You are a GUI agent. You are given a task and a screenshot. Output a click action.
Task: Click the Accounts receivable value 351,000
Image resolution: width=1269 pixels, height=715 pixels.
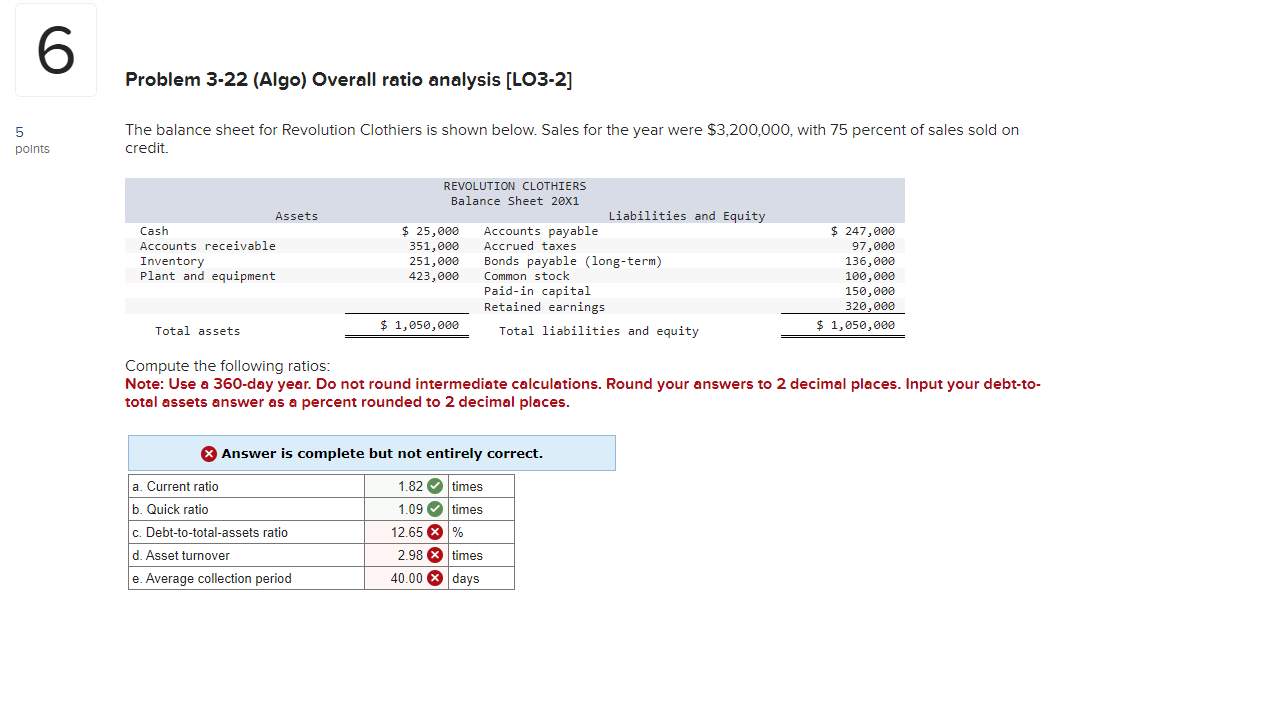tap(434, 246)
